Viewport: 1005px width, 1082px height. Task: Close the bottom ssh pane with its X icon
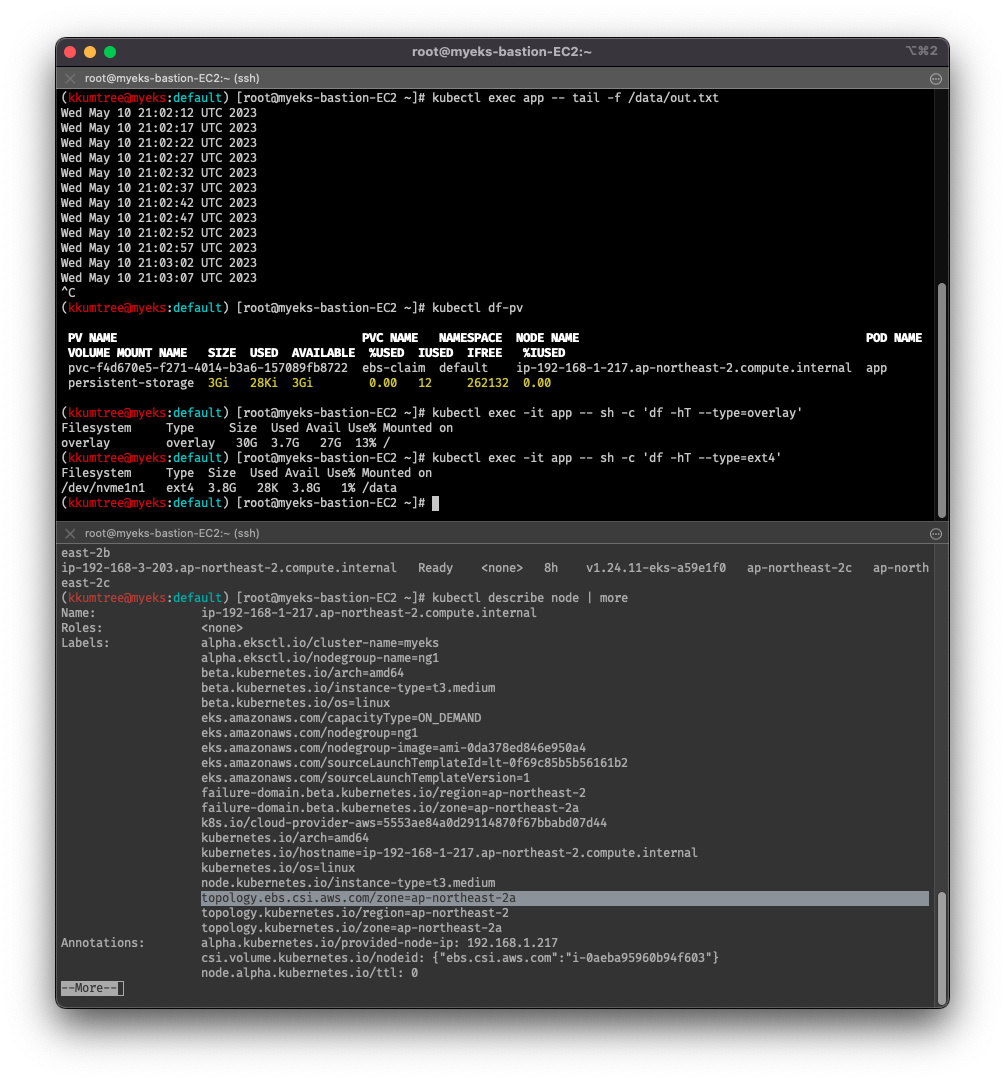[70, 533]
